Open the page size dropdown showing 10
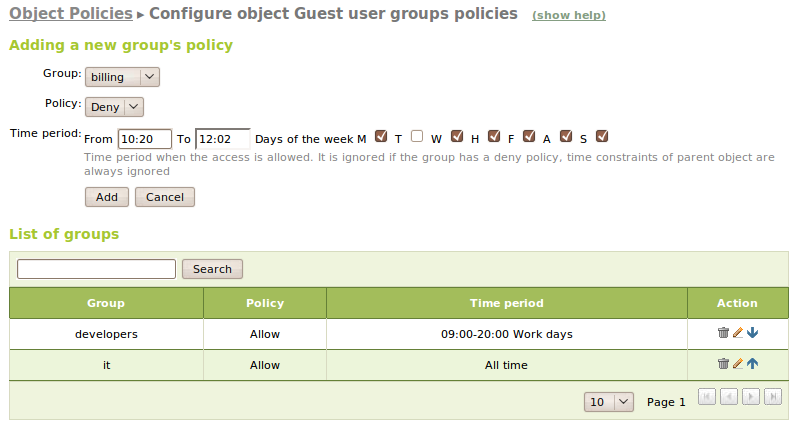The image size is (802, 432). 609,402
